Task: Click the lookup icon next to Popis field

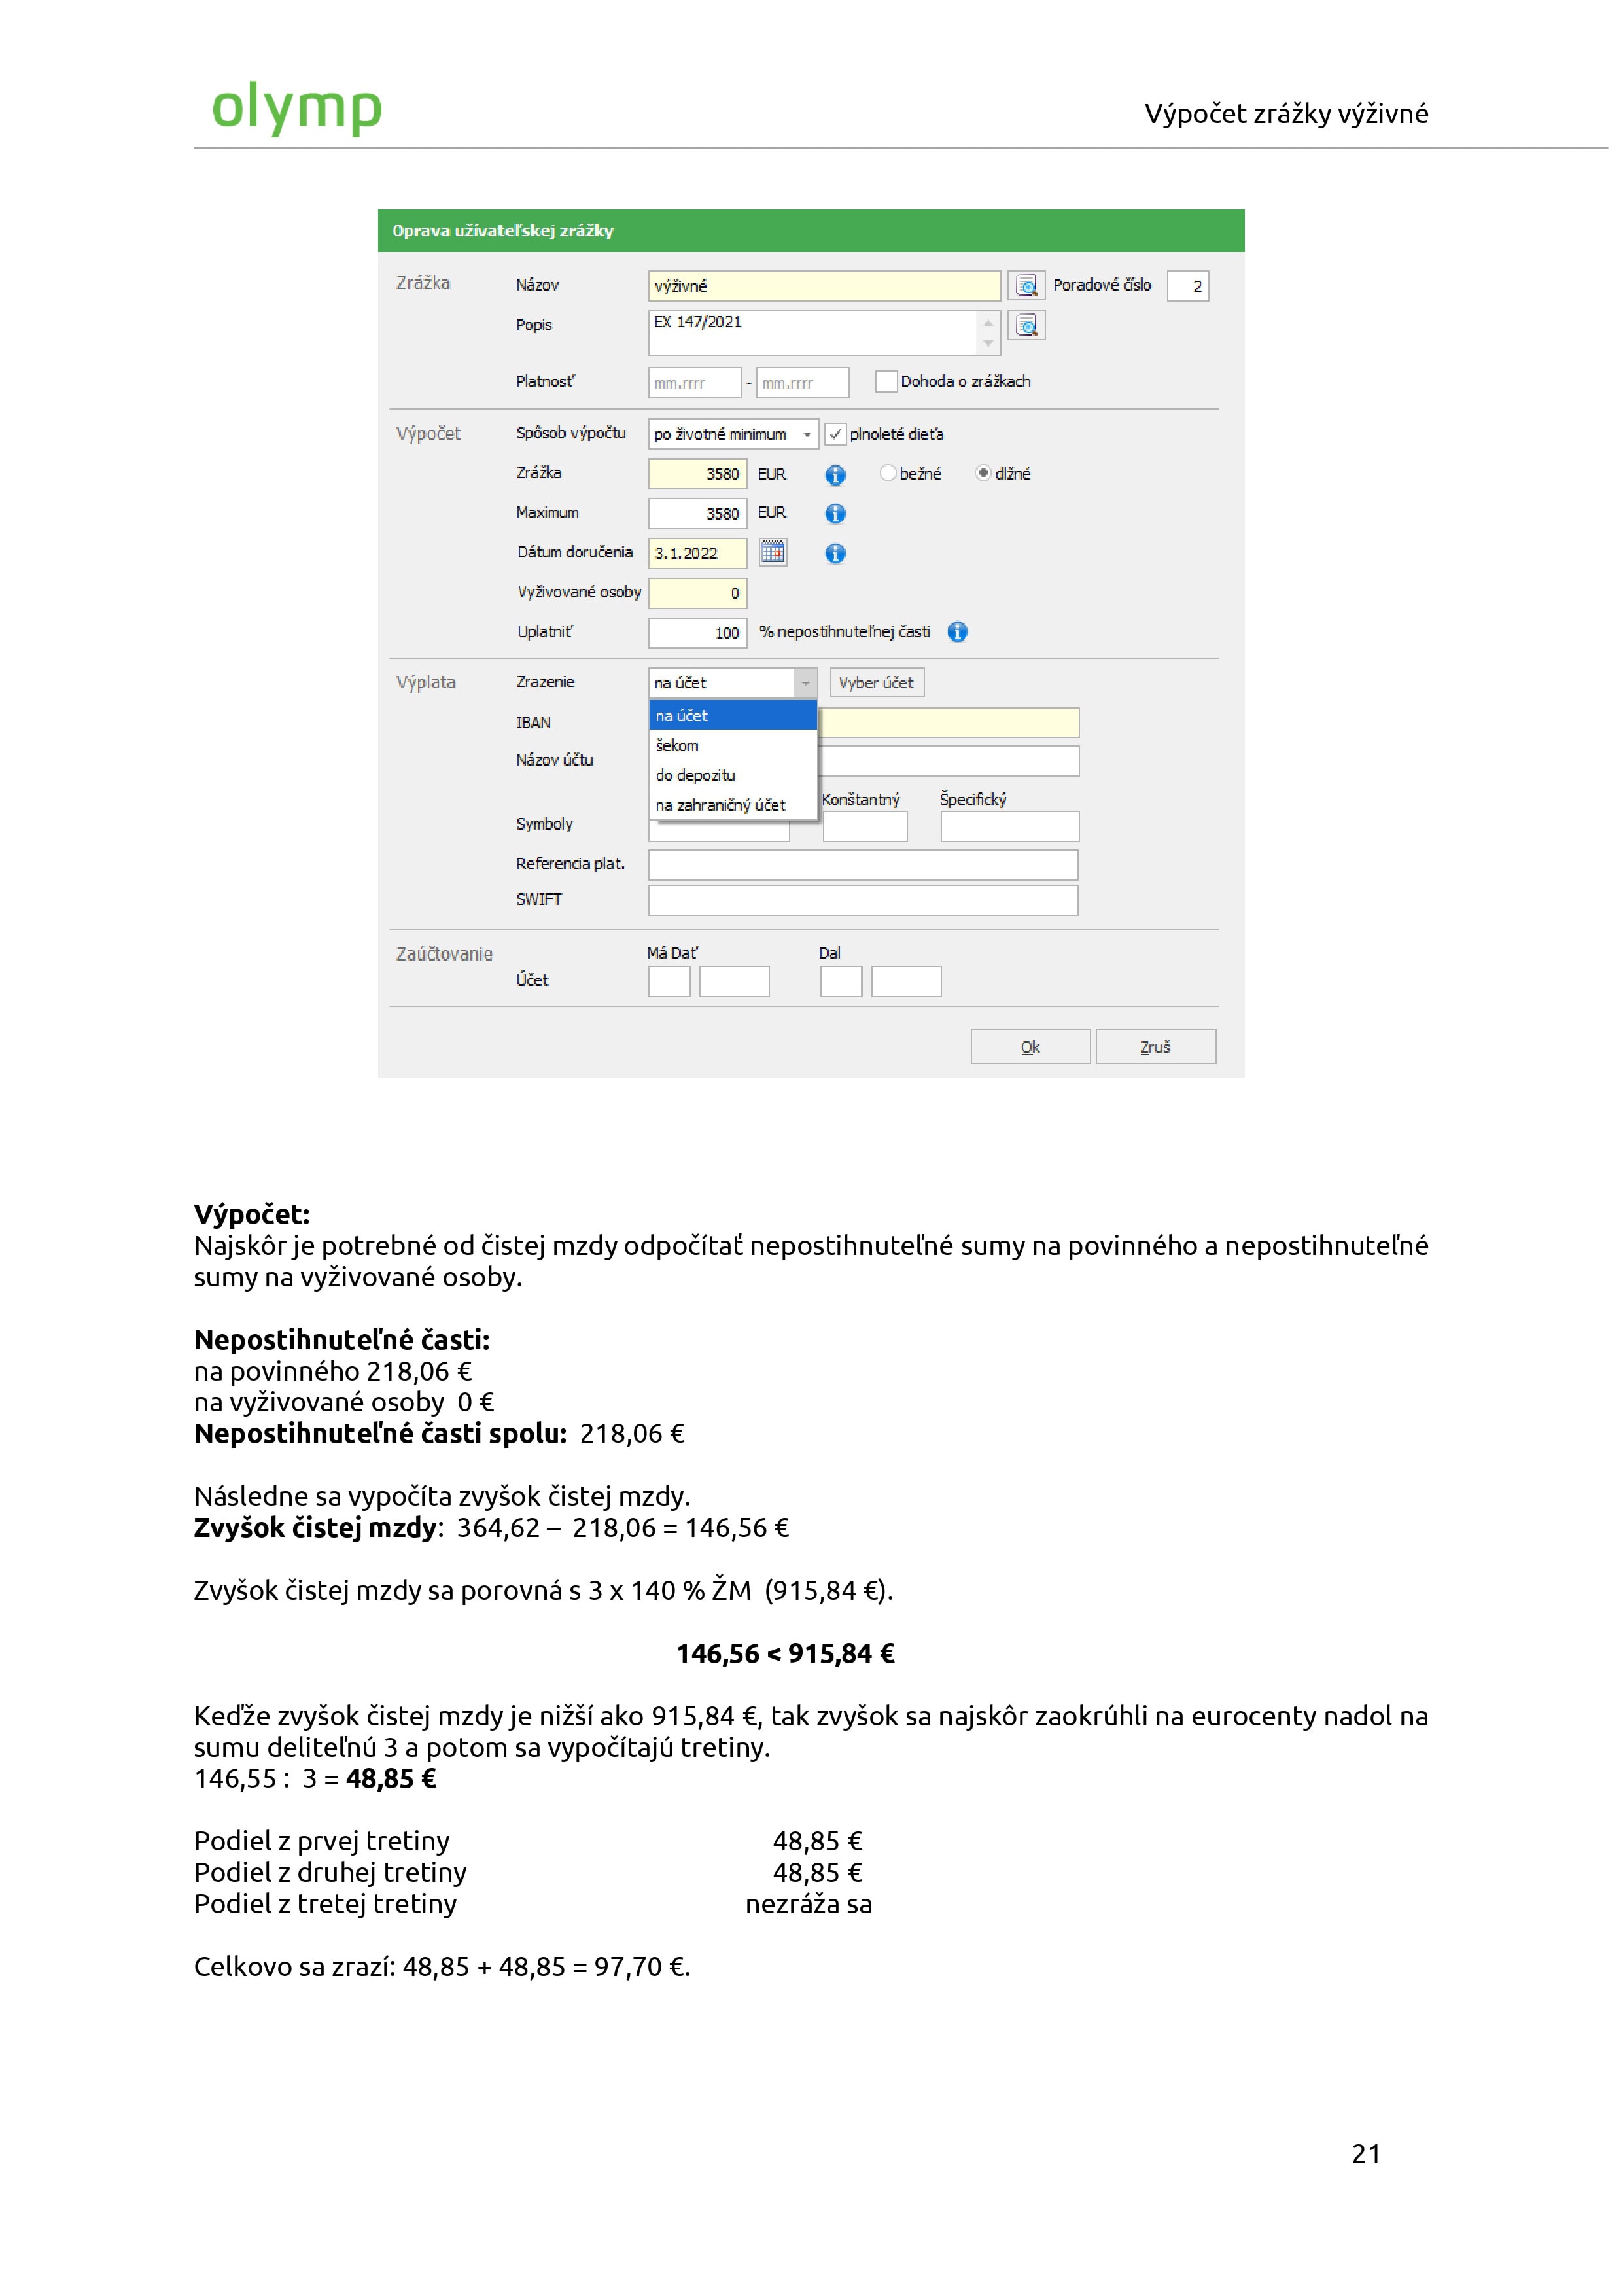Action: point(1026,326)
